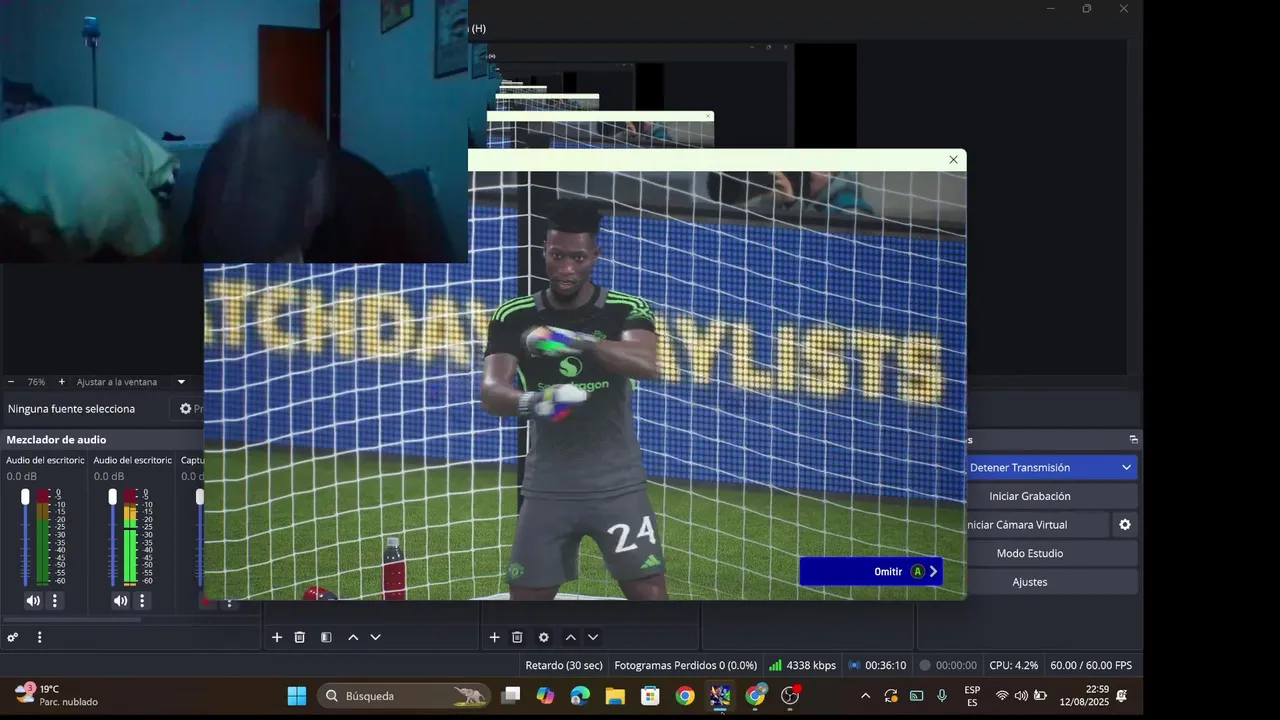
Task: Move scene up using the Scenes toolbar arrow
Action: click(353, 637)
